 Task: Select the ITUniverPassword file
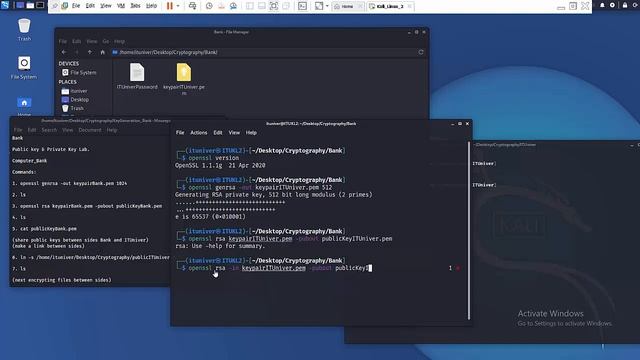137,76
